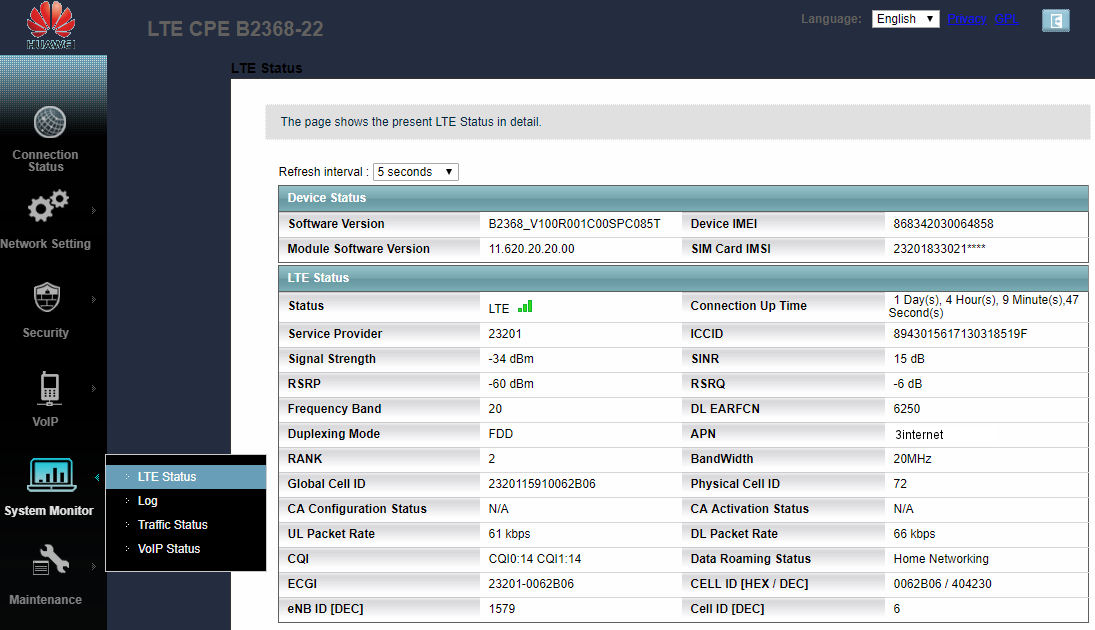Click BandWidth value 20MHz

tap(912, 459)
